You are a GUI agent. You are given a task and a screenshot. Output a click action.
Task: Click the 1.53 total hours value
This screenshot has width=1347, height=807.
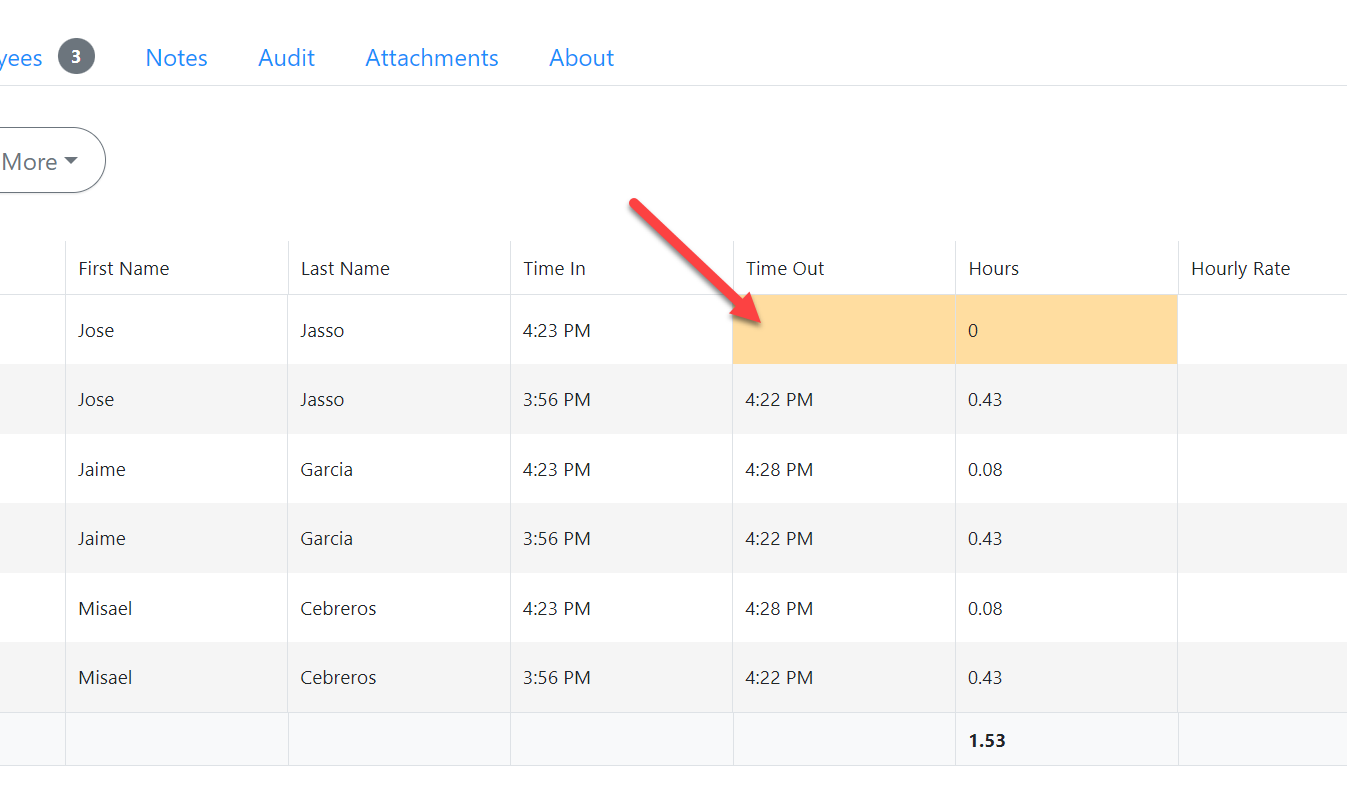[986, 741]
